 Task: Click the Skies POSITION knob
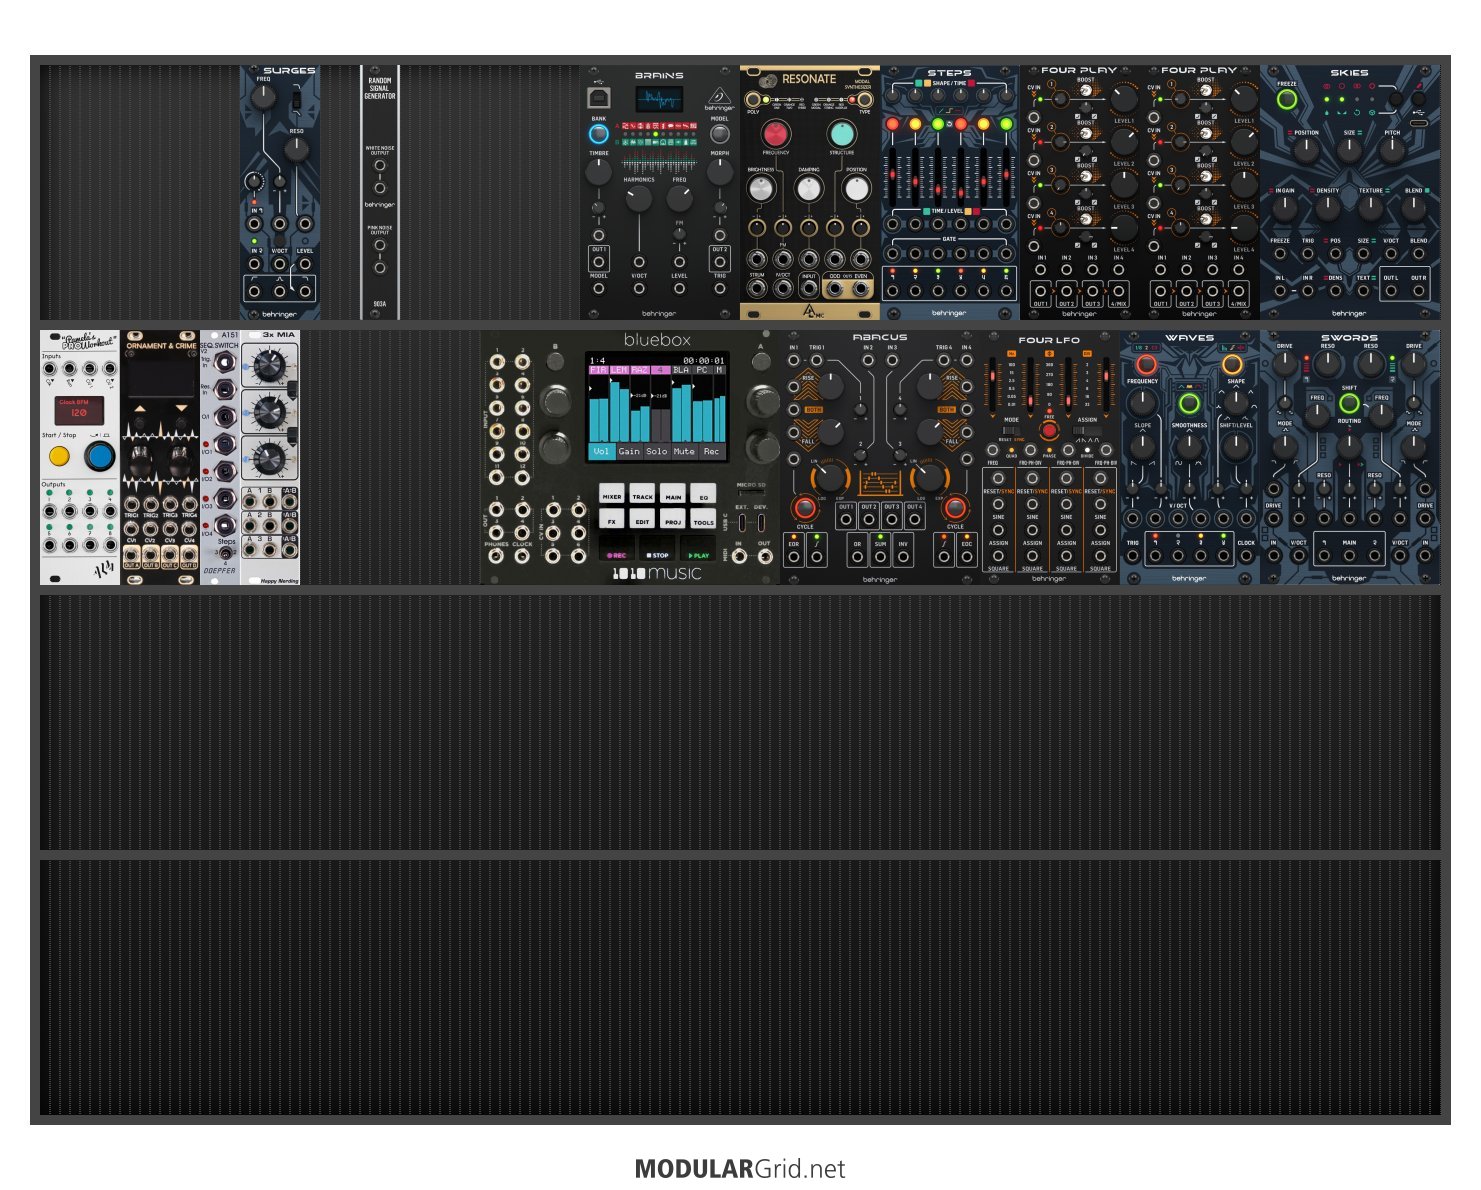(1306, 150)
